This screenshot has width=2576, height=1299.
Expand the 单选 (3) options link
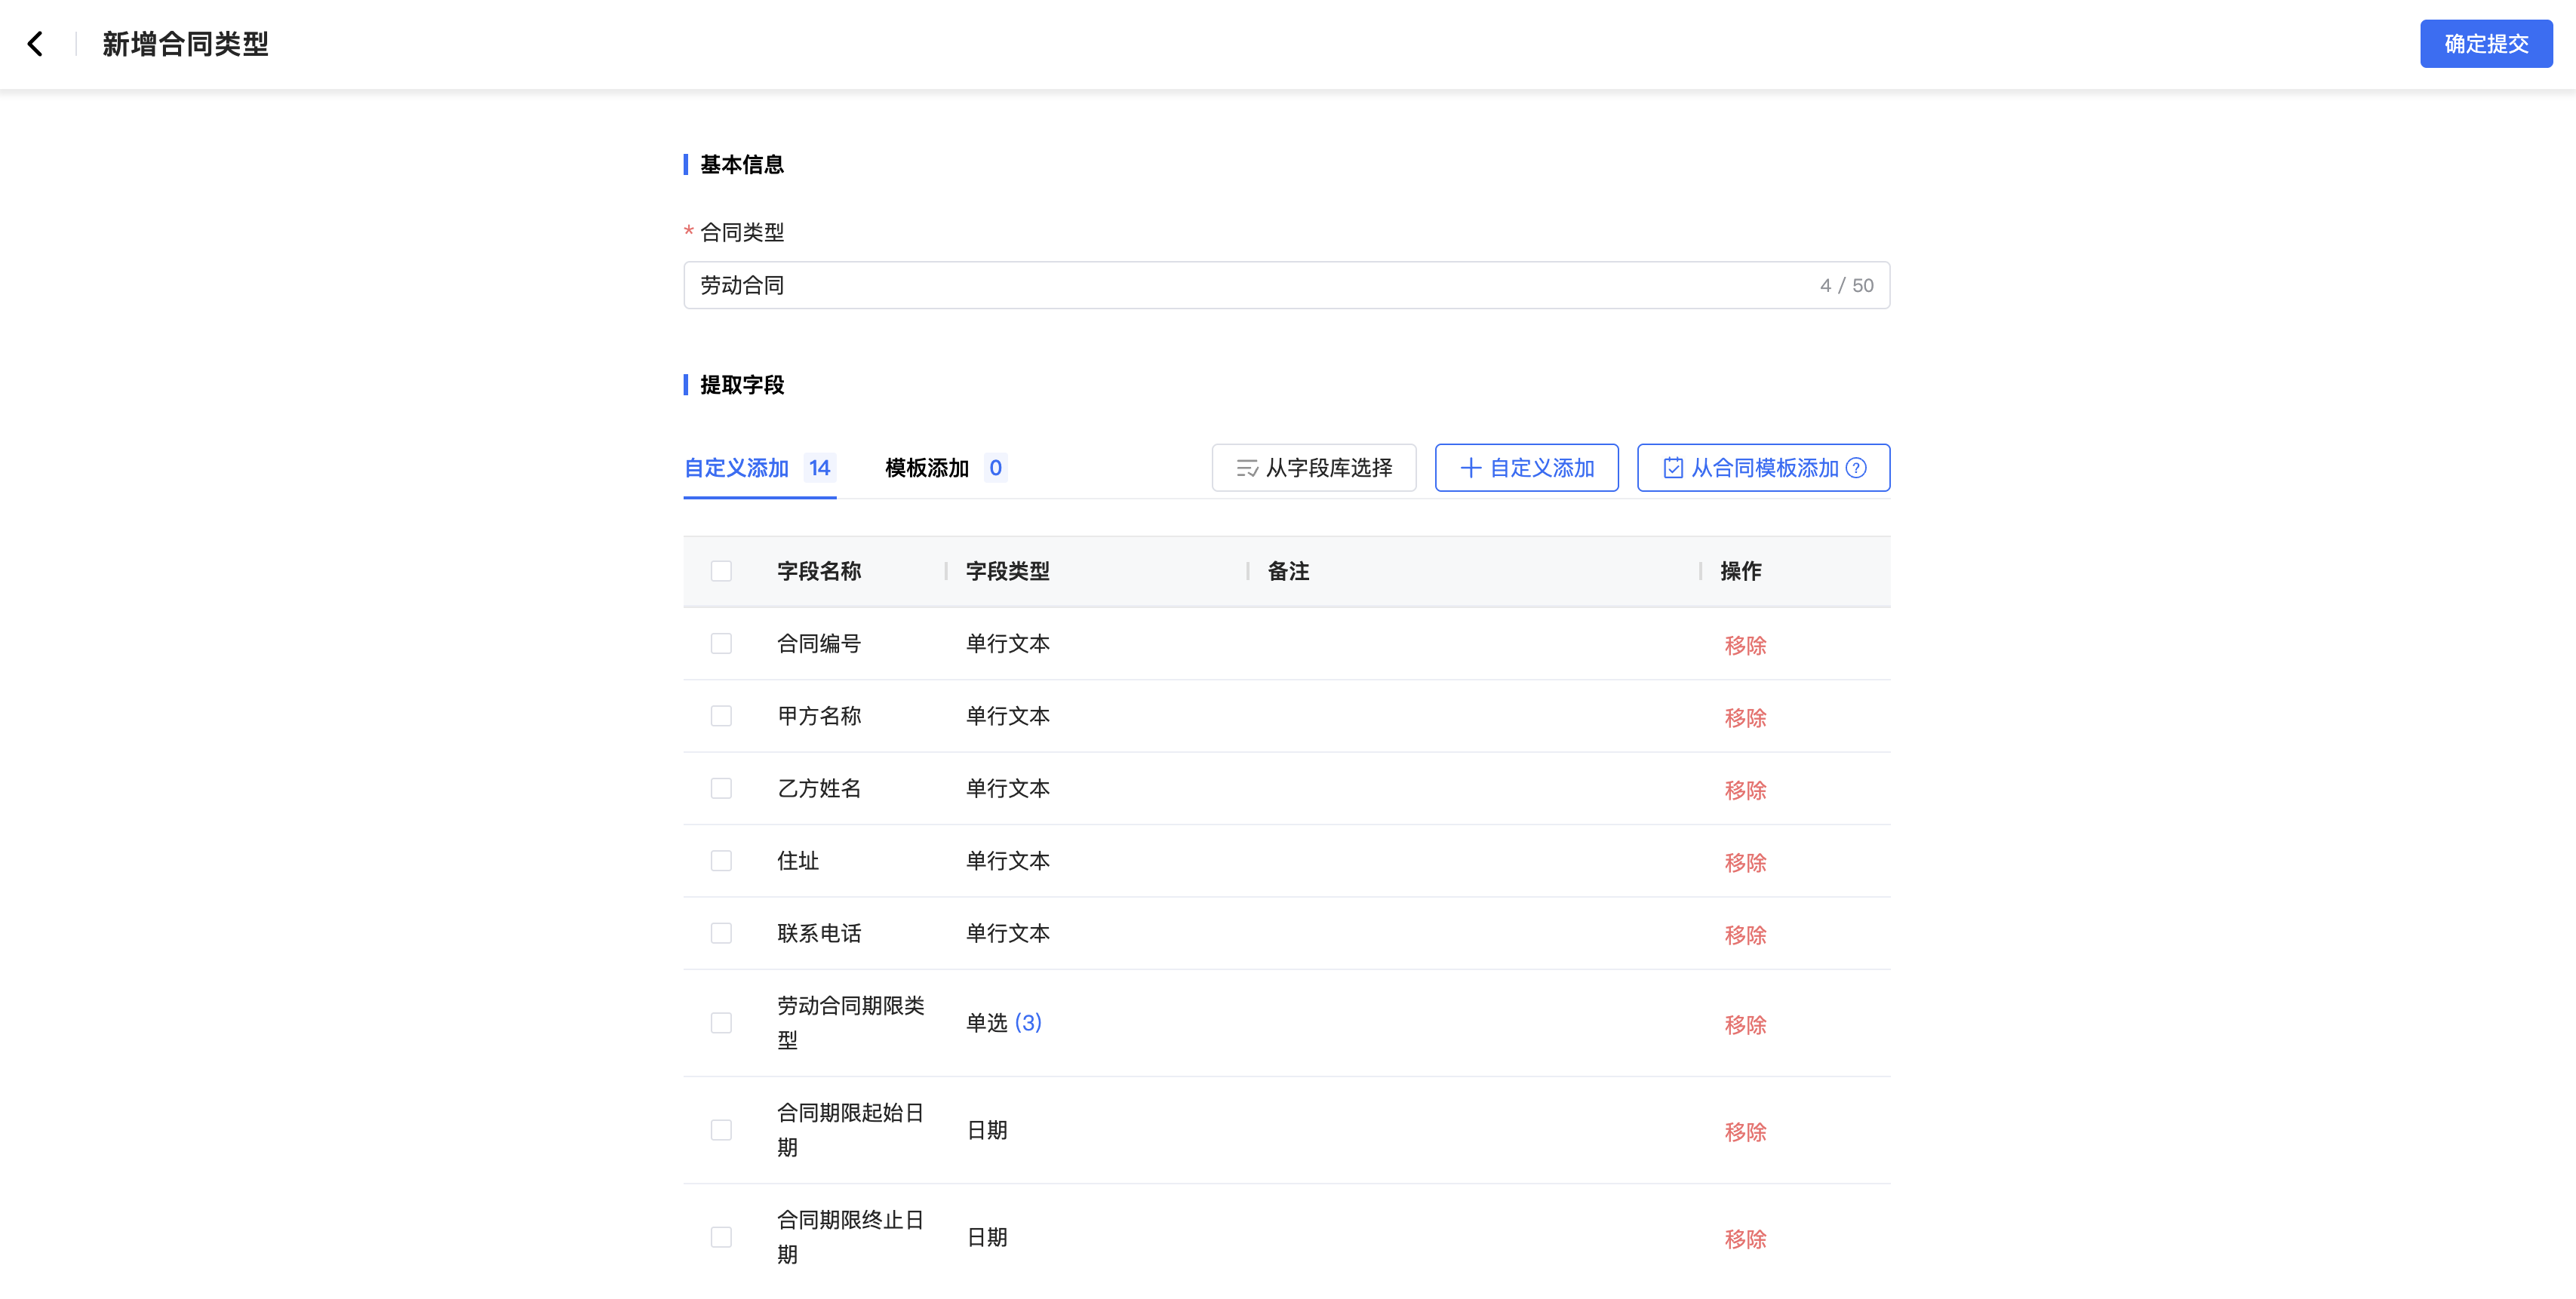click(1028, 1023)
